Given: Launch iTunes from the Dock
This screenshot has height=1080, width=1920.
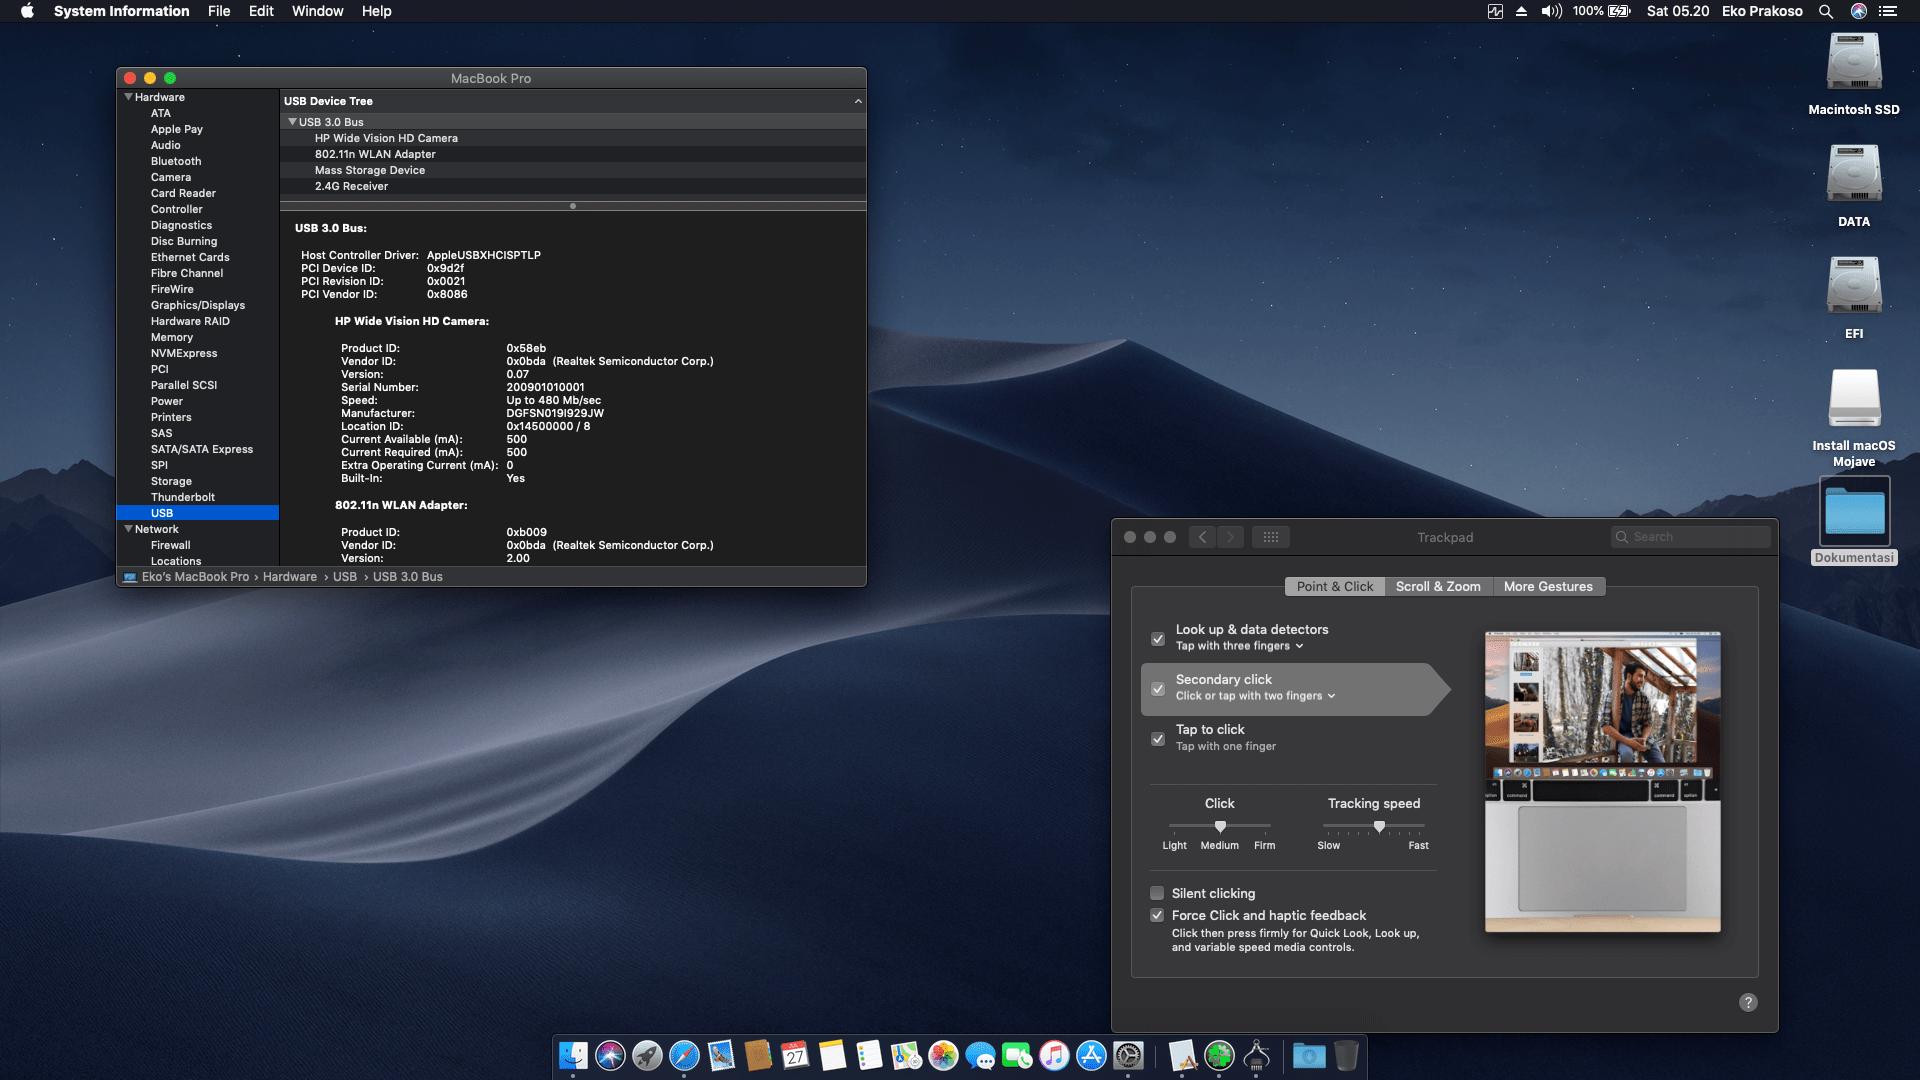Looking at the screenshot, I should point(1054,1055).
